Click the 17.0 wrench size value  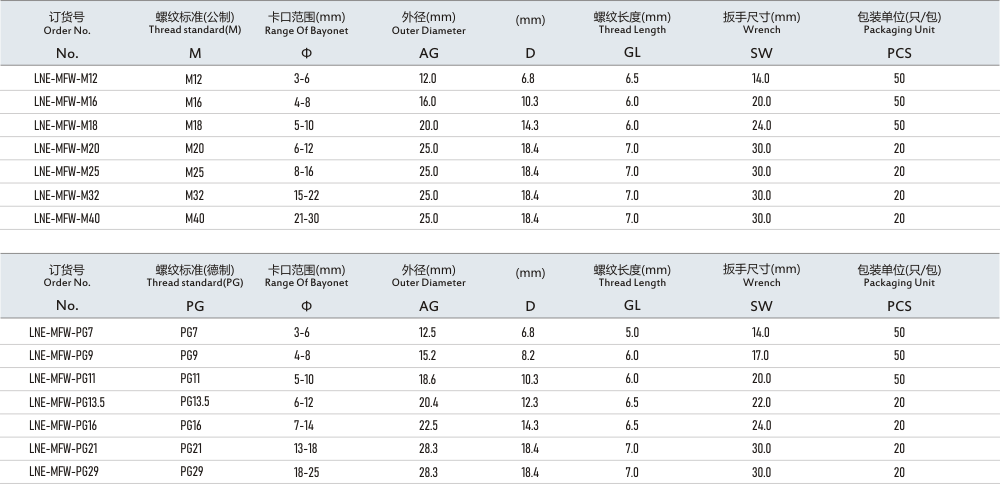point(761,355)
